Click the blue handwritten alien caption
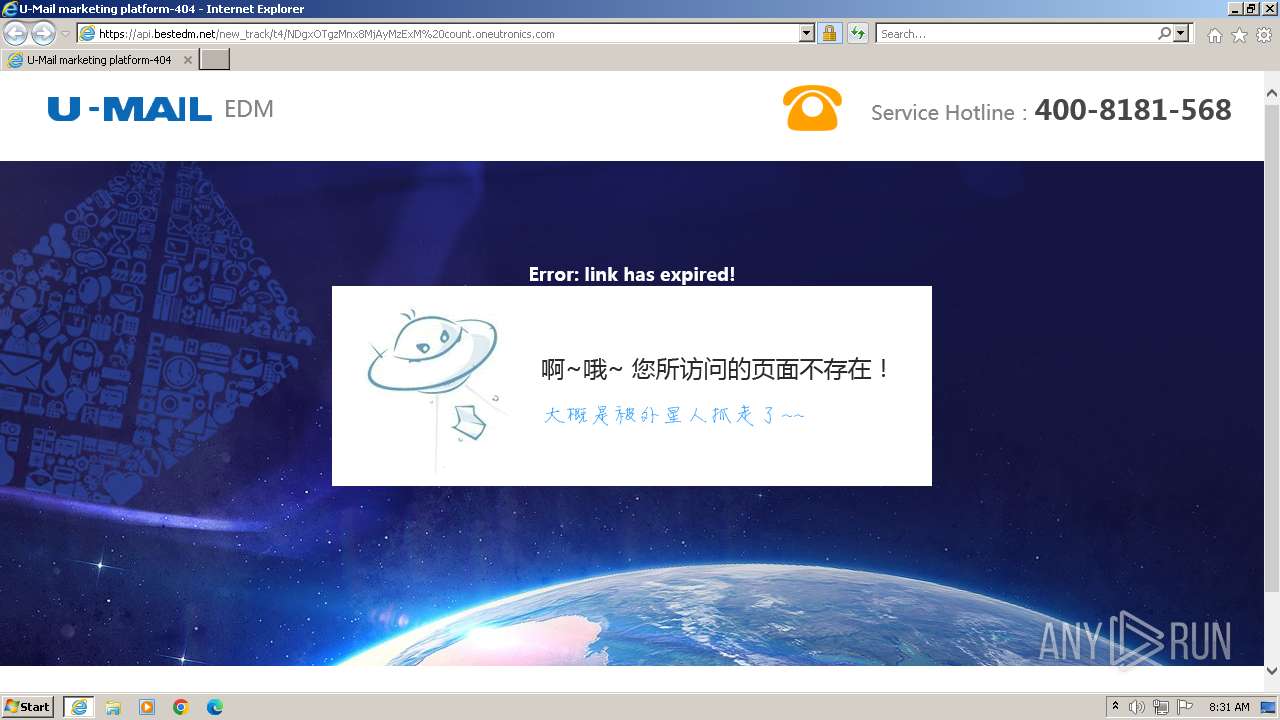Screen dimensions: 1280x720 pyautogui.click(x=674, y=415)
